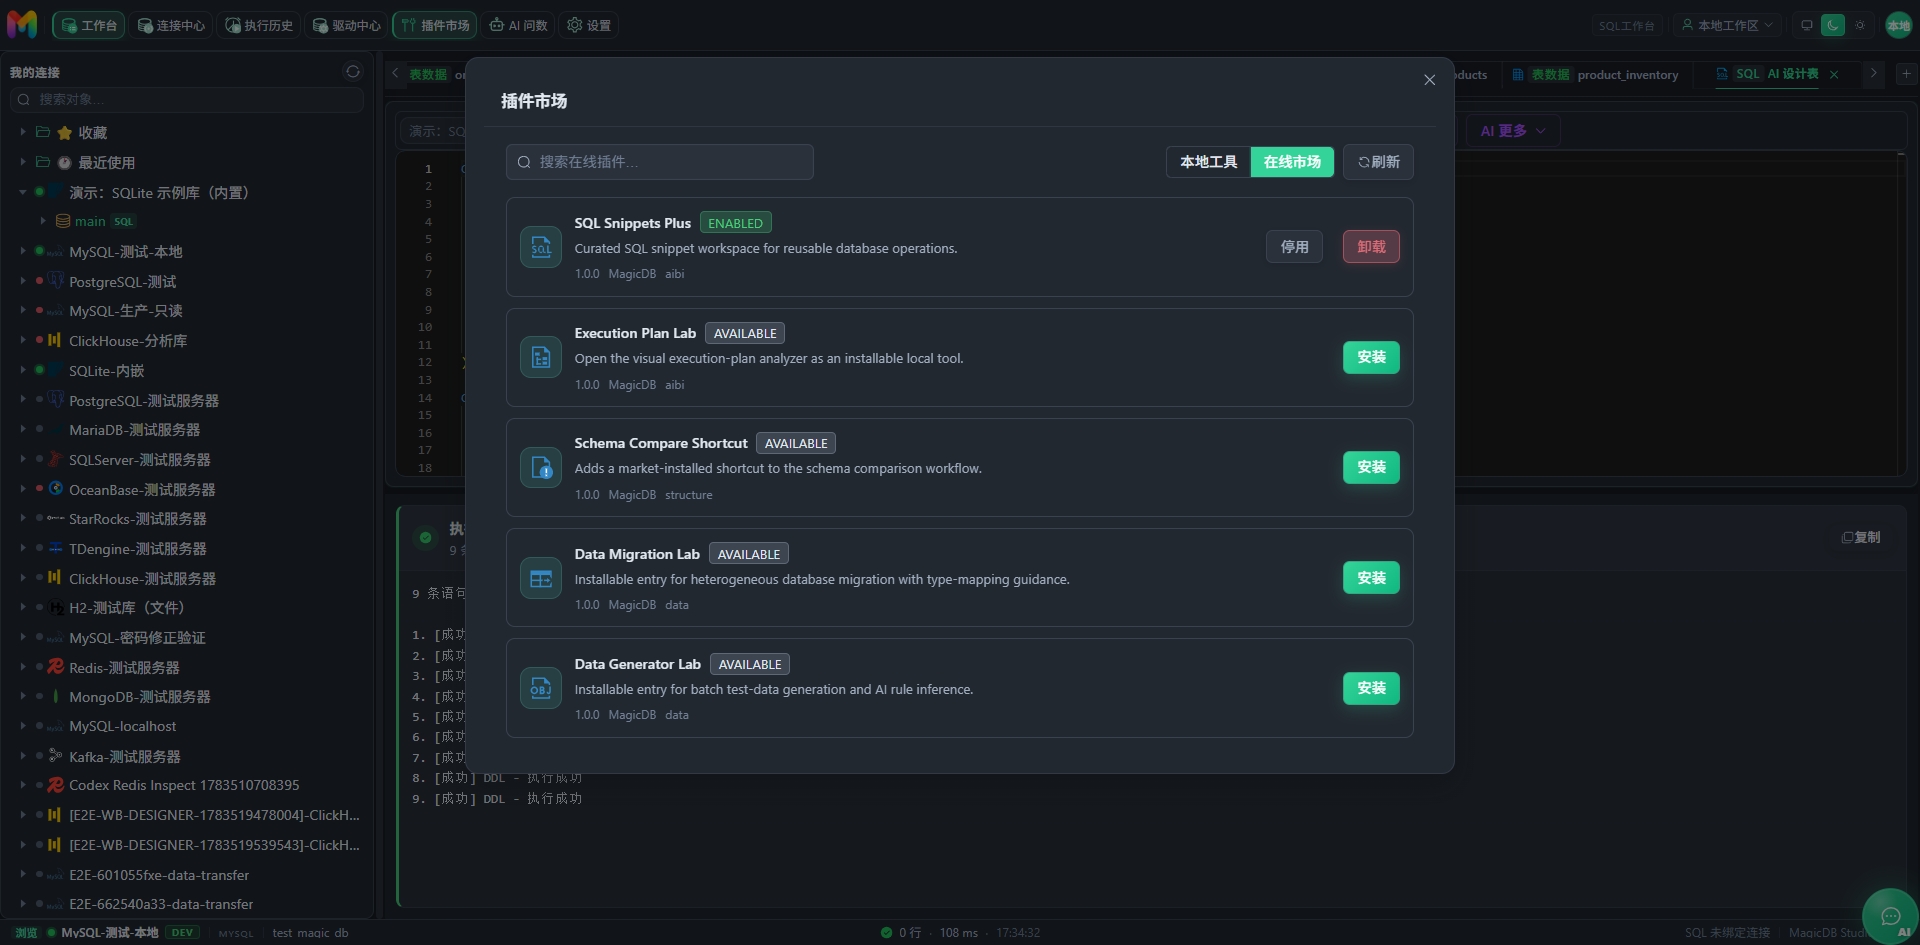Image resolution: width=1920 pixels, height=945 pixels.
Task: Switch to the 执行历史 menu tab
Action: coord(259,25)
